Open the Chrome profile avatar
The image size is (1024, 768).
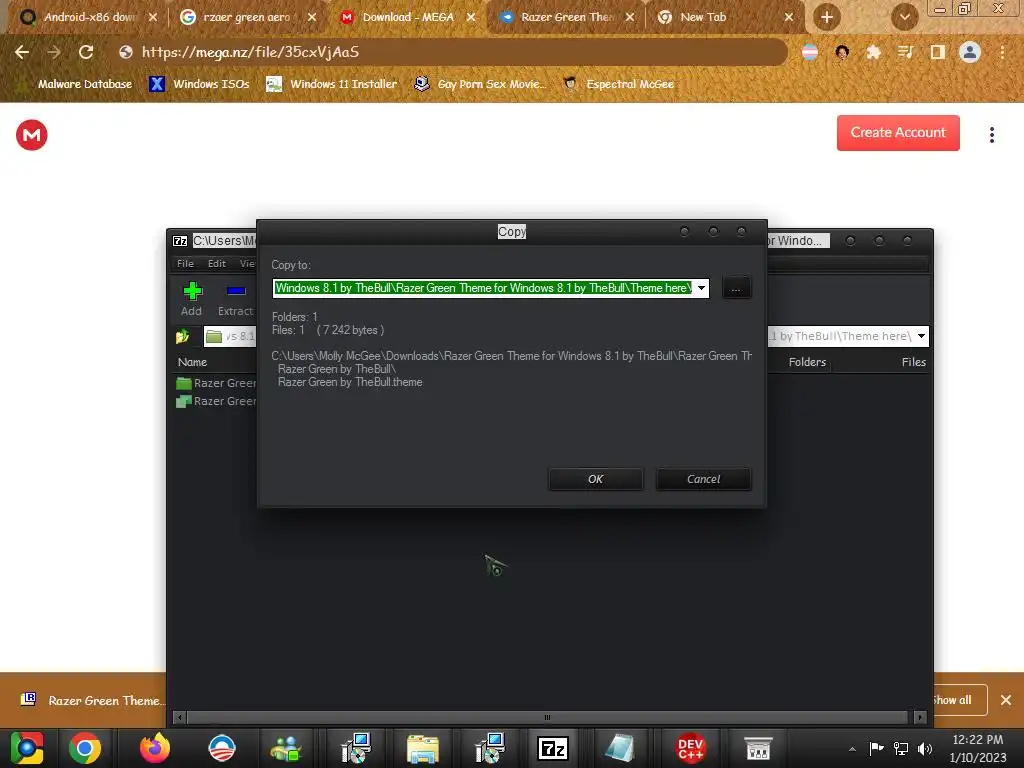[970, 52]
